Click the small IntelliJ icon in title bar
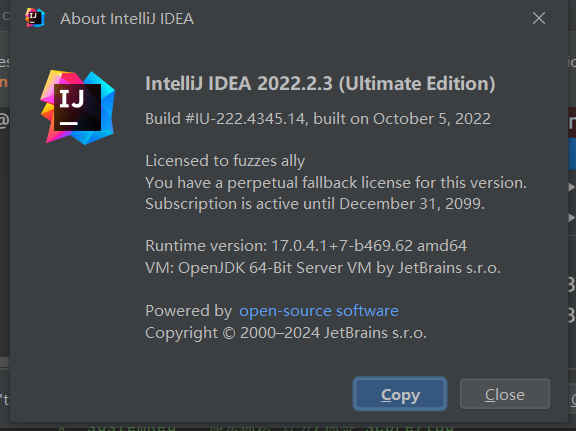576x431 pixels. [35, 18]
